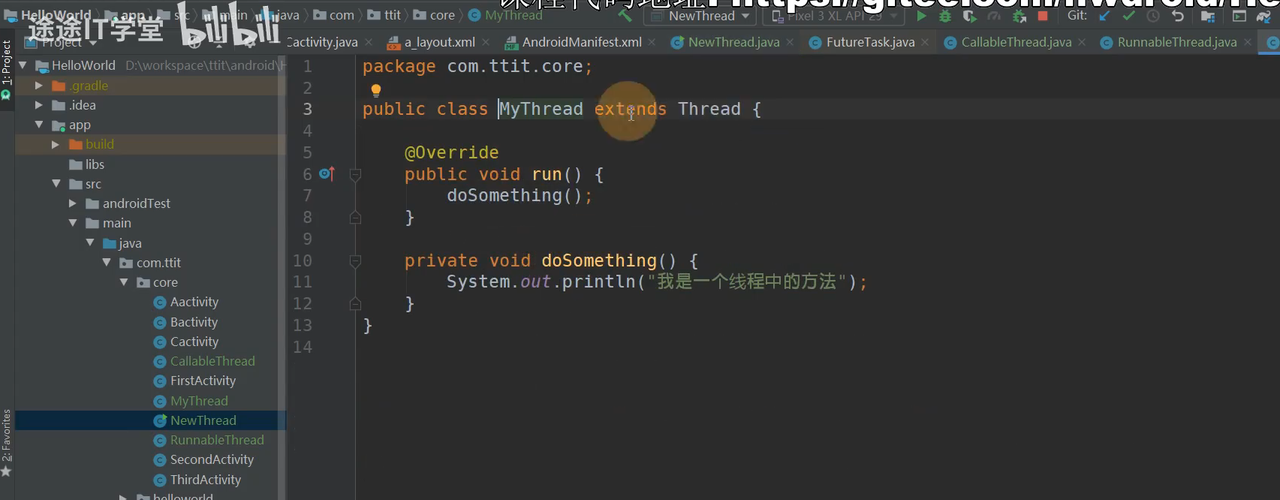1280x500 pixels.
Task: Click the Make Project hammer icon
Action: (x=625, y=16)
